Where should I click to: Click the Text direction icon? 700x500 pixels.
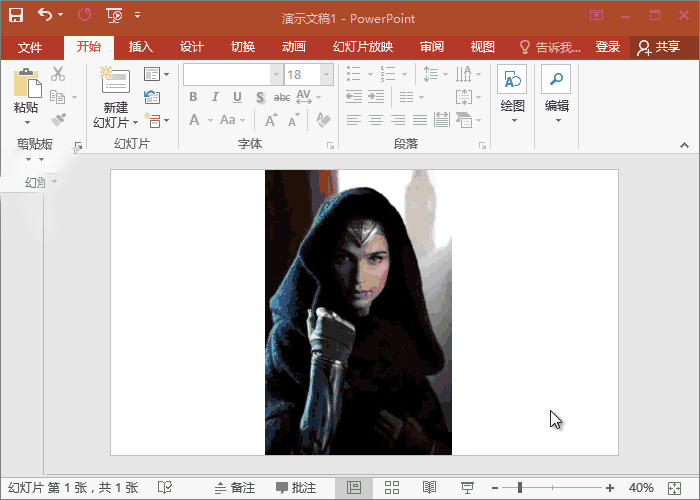[x=463, y=74]
